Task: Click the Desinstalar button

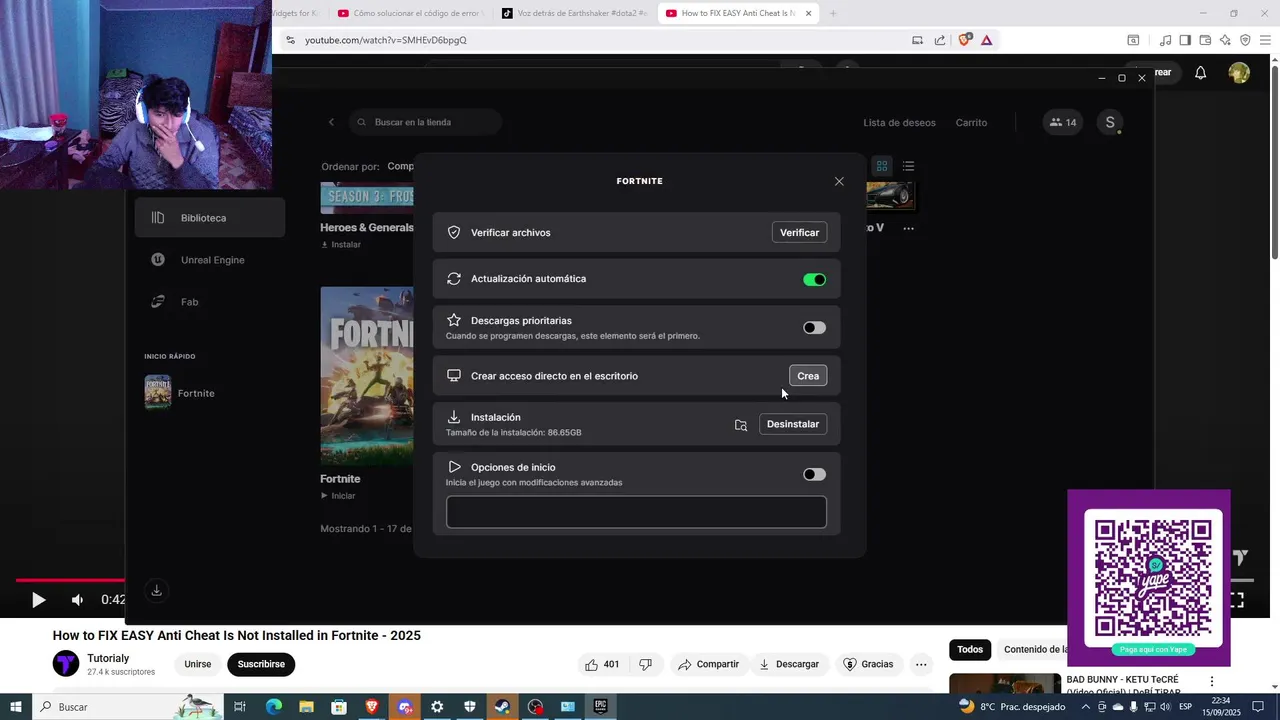Action: (793, 424)
